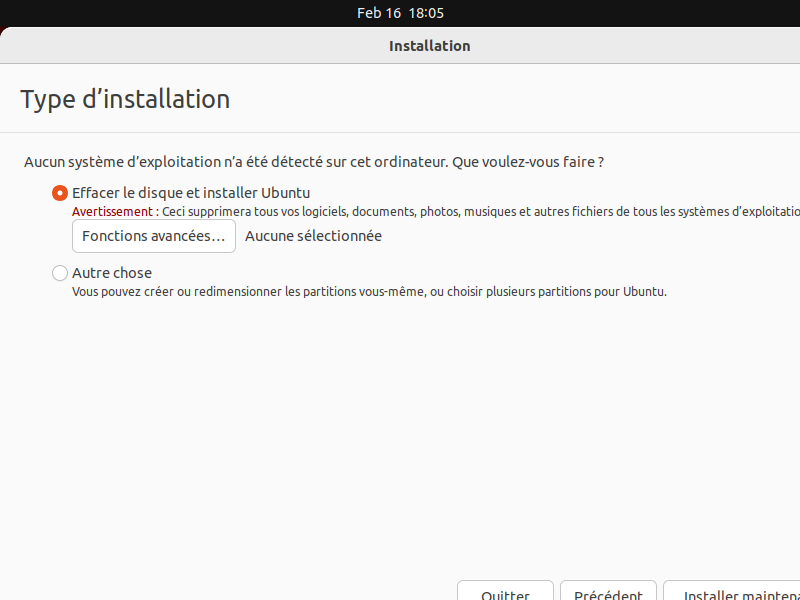Click the Installation window title bar
The image size is (800, 600).
click(429, 46)
